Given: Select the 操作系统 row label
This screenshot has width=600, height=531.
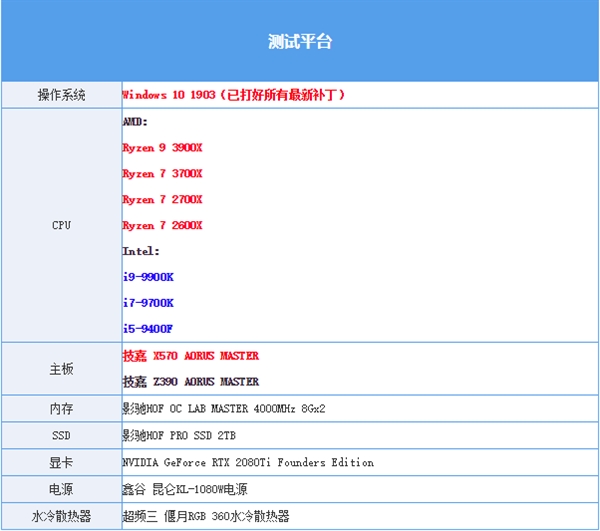Looking at the screenshot, I should point(61,94).
